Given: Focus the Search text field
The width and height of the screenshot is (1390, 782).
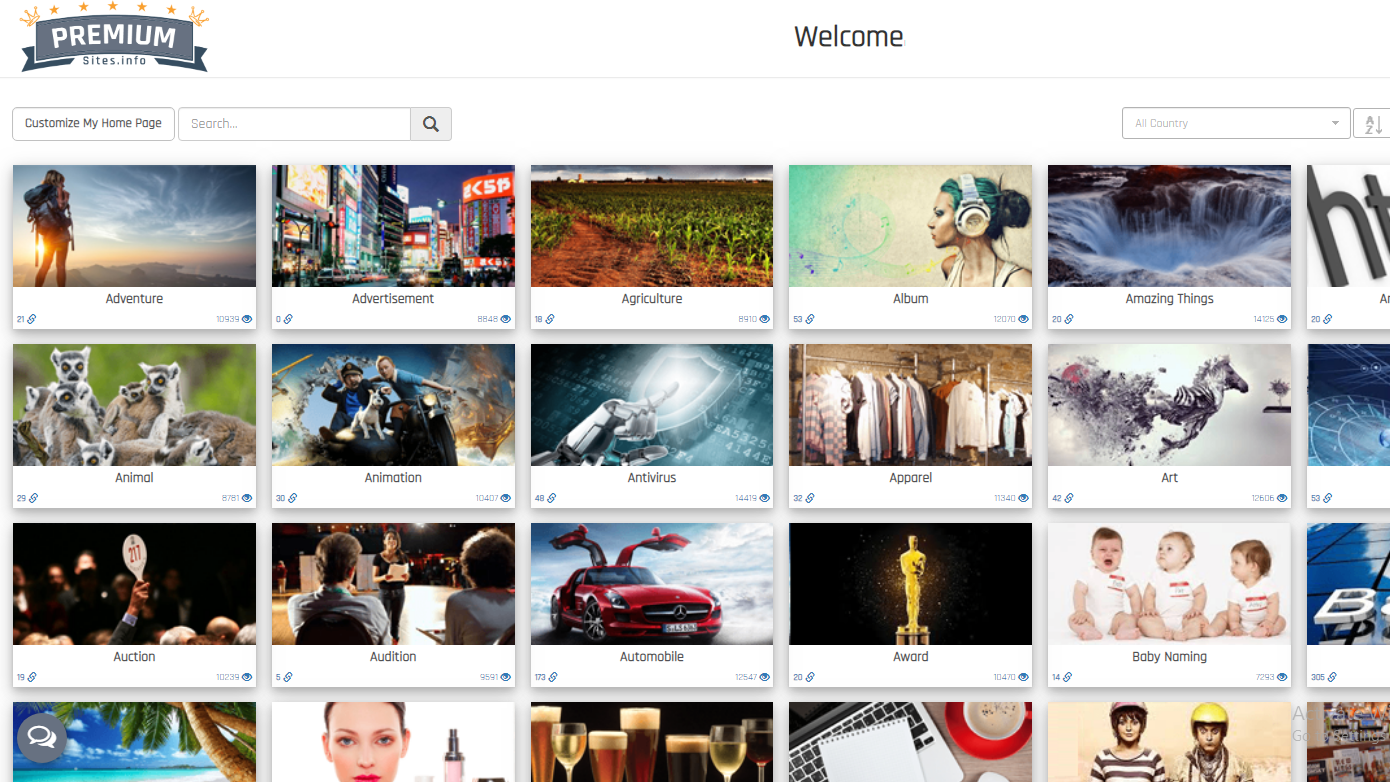Looking at the screenshot, I should pos(294,124).
